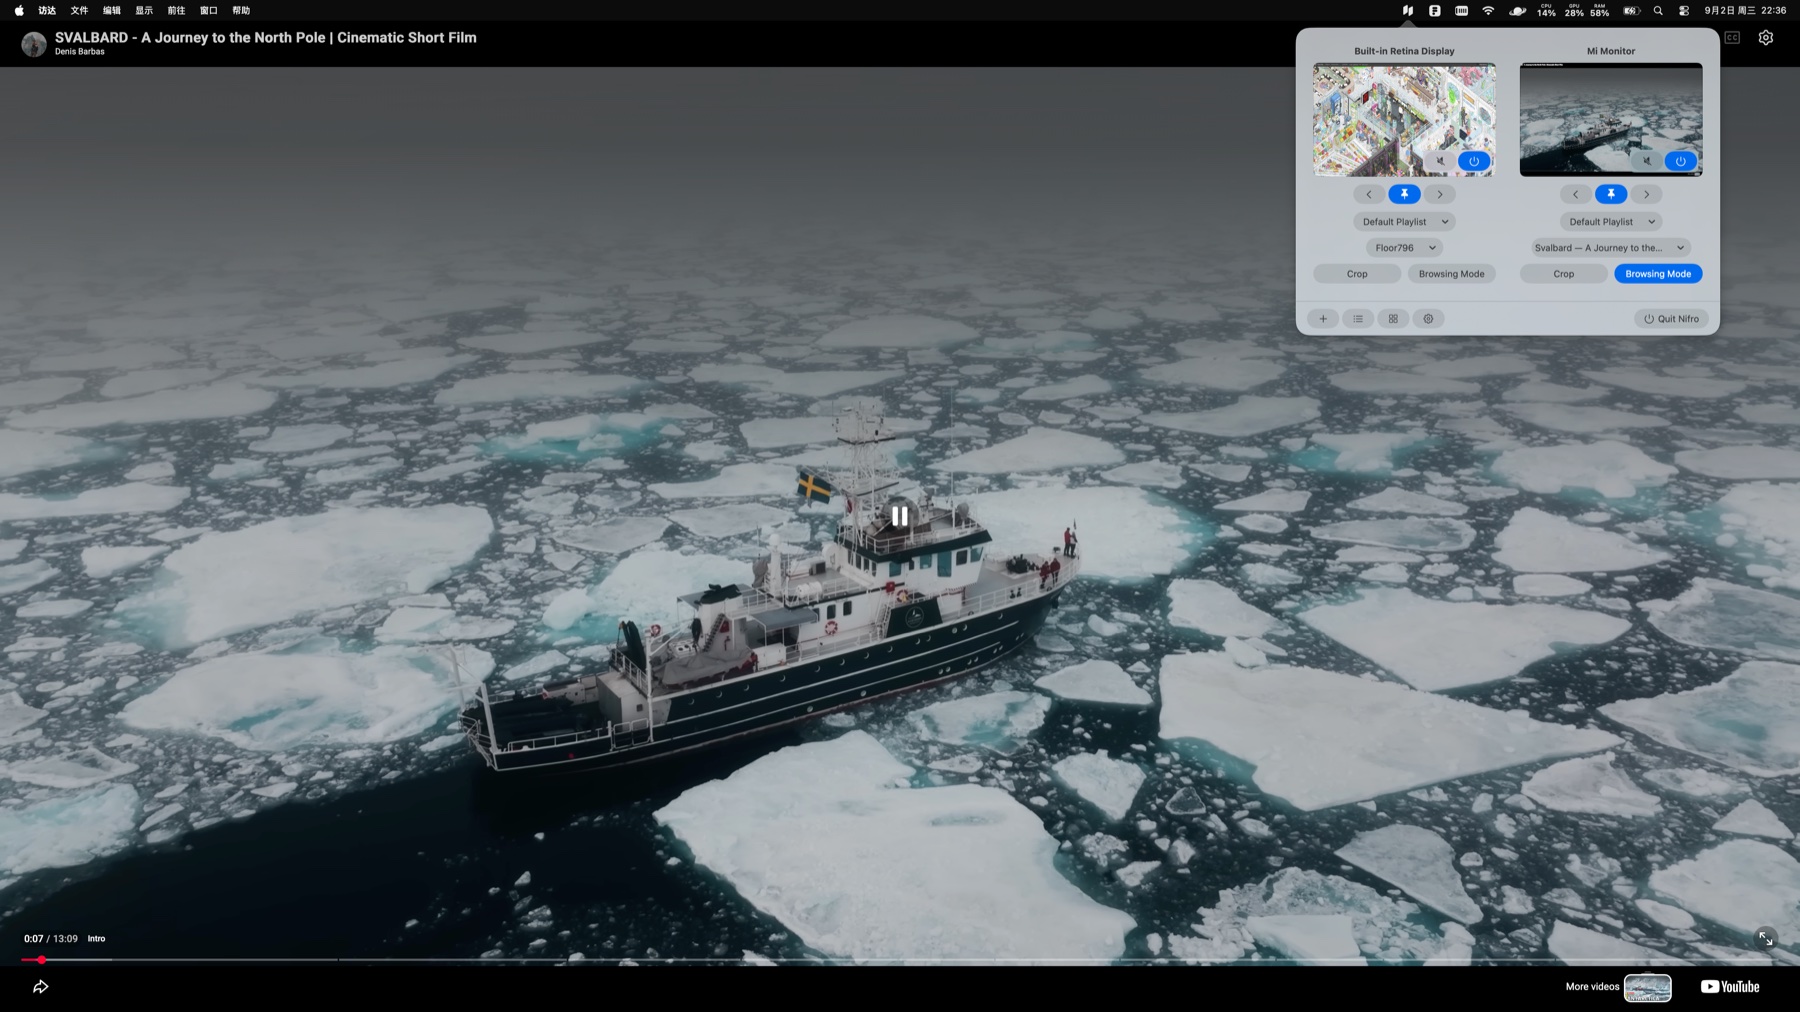Screen dimensions: 1800x1012
Task: Click the closed captions CC icon
Action: point(1732,38)
